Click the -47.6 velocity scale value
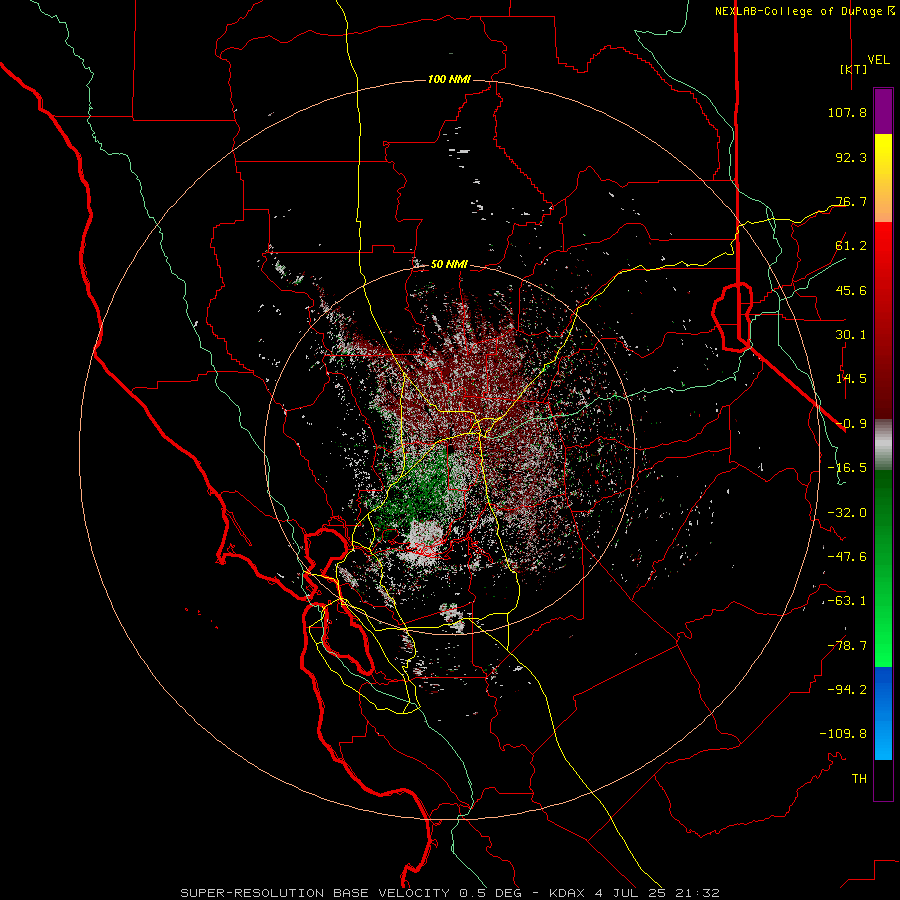 click(847, 557)
